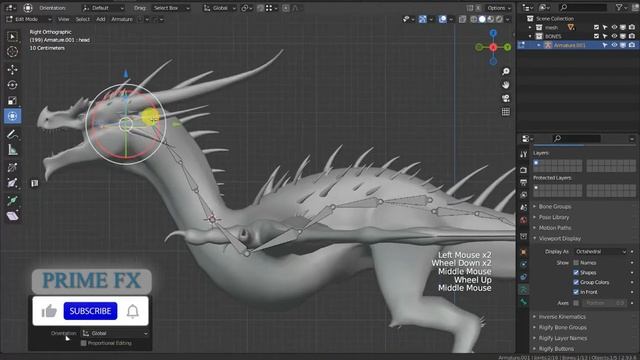Open the Edit Mode dropdown

pos(29,19)
